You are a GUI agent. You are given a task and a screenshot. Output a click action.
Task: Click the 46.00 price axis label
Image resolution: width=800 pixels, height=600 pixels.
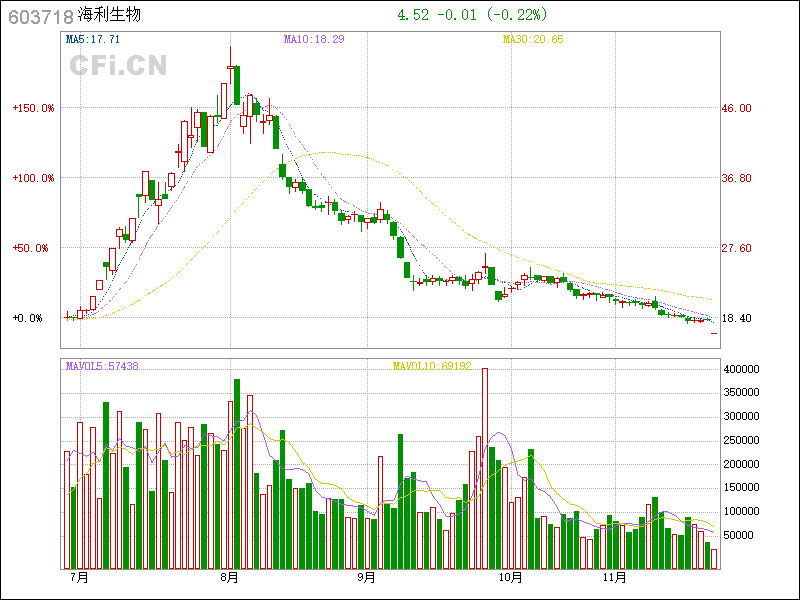pyautogui.click(x=737, y=108)
